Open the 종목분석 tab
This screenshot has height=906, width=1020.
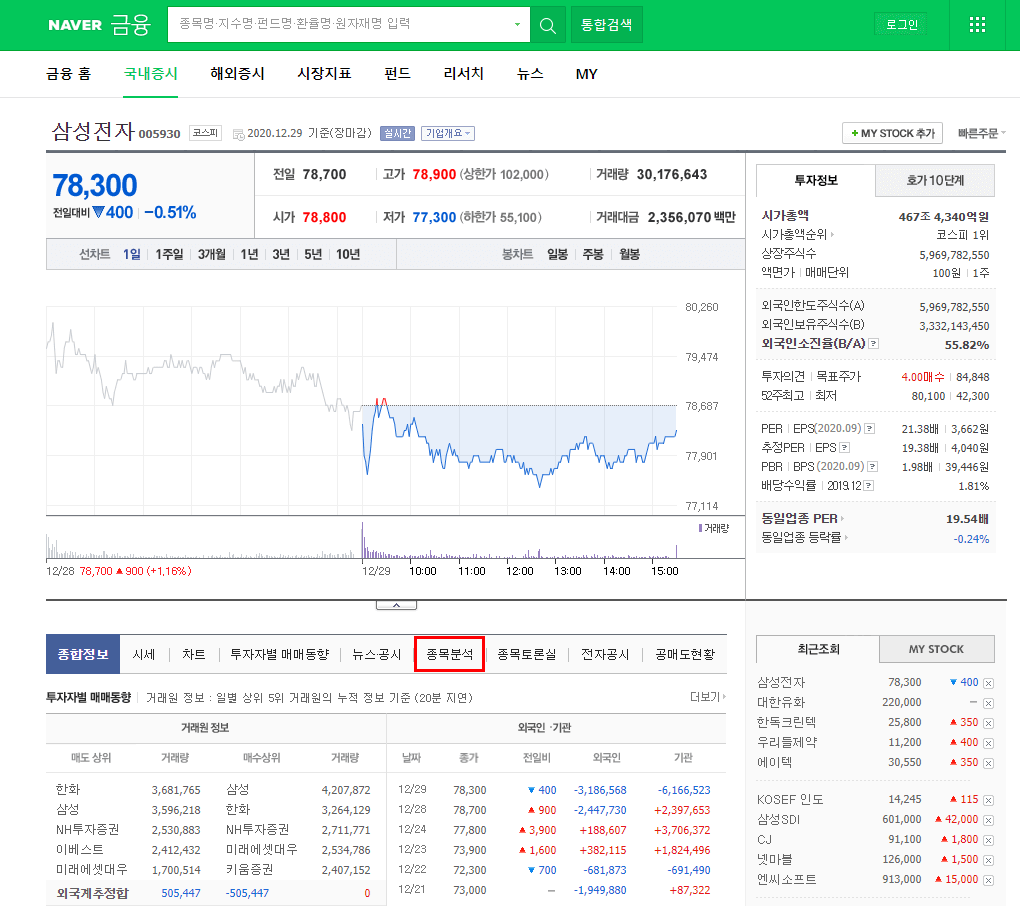coord(450,654)
